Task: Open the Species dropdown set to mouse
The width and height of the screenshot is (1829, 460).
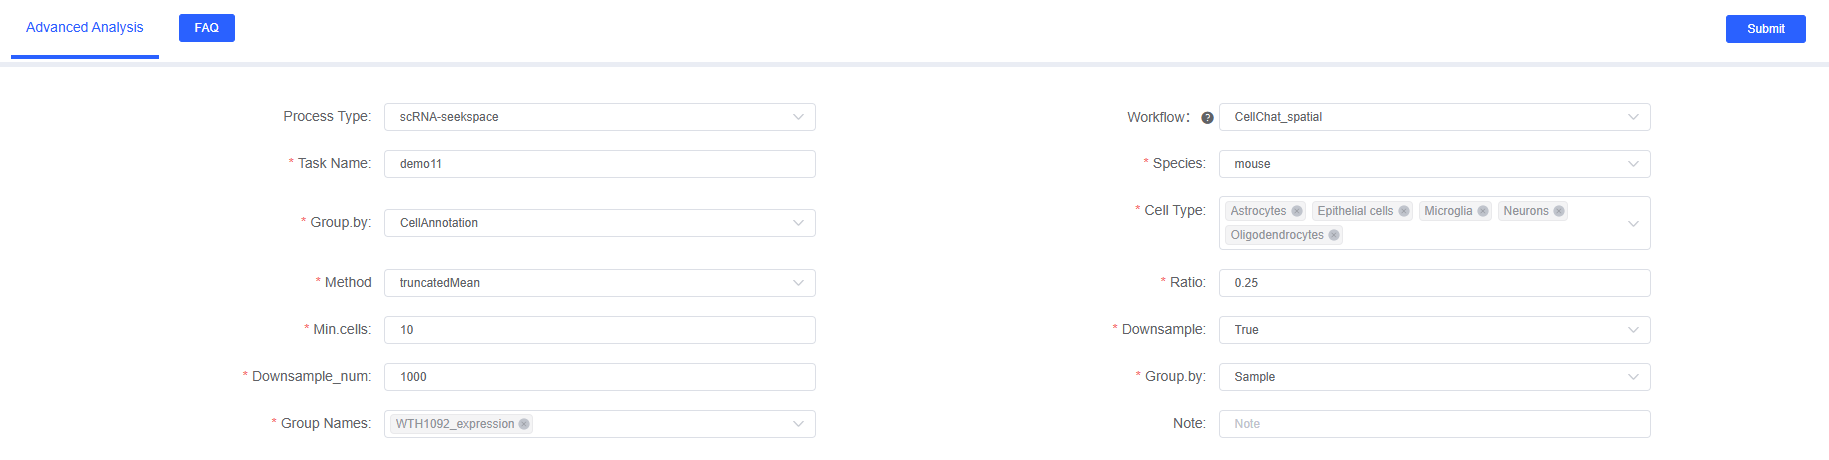Action: (x=1434, y=164)
